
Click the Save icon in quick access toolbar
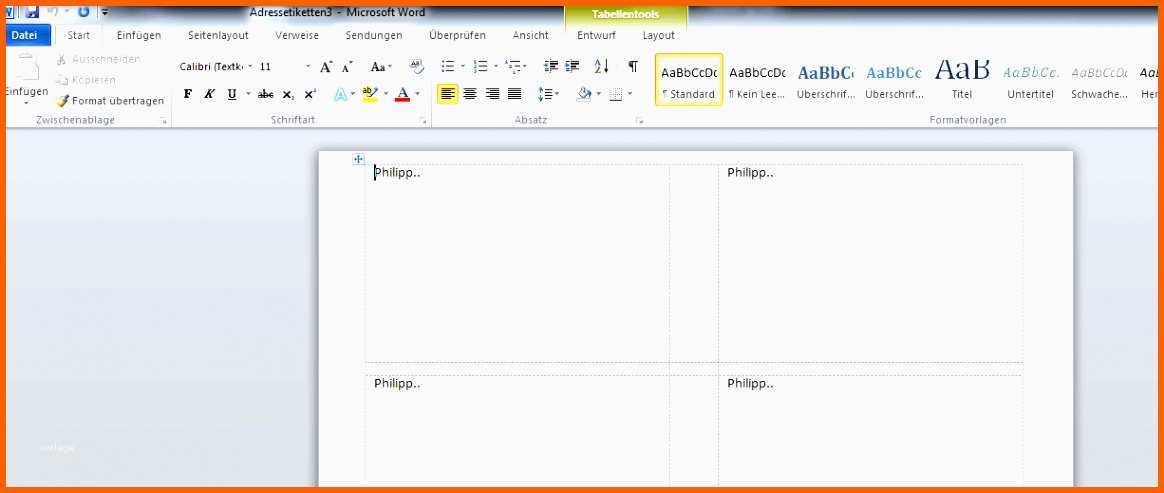click(x=32, y=12)
